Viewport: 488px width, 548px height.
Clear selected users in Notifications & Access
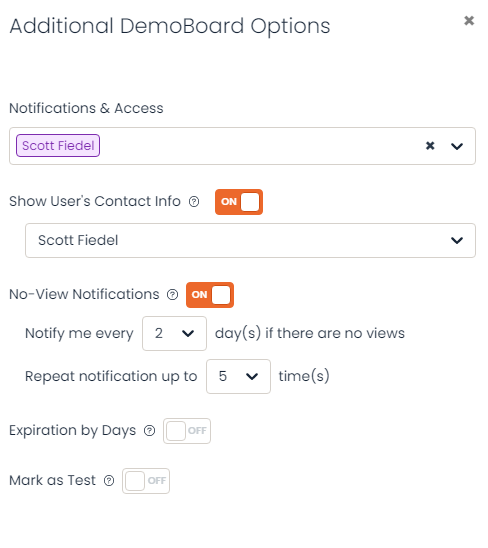(430, 145)
